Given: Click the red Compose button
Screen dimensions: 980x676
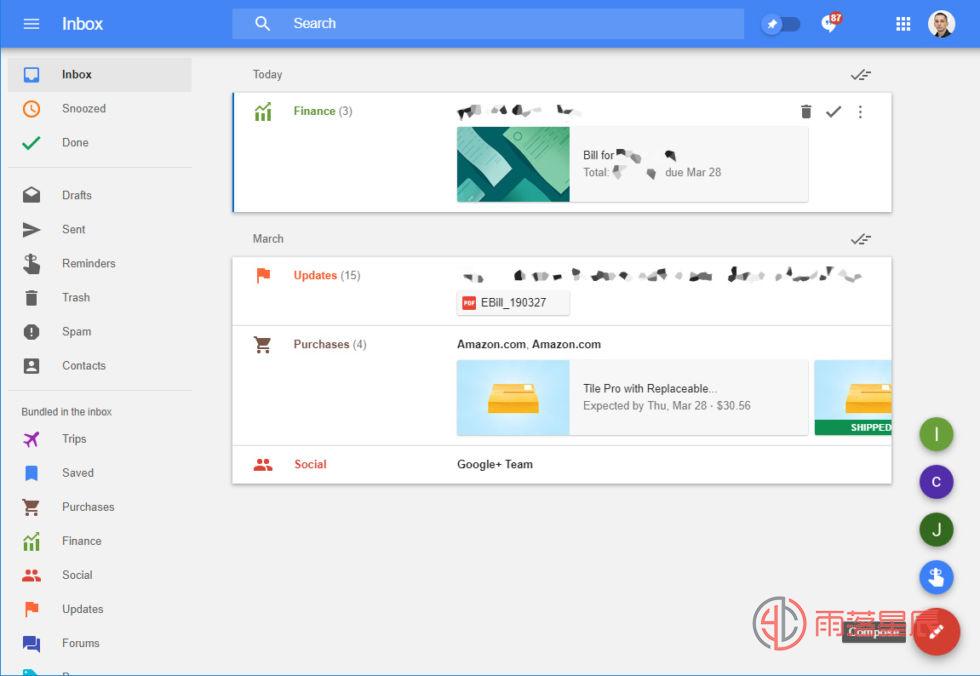Looking at the screenshot, I should [x=936, y=632].
